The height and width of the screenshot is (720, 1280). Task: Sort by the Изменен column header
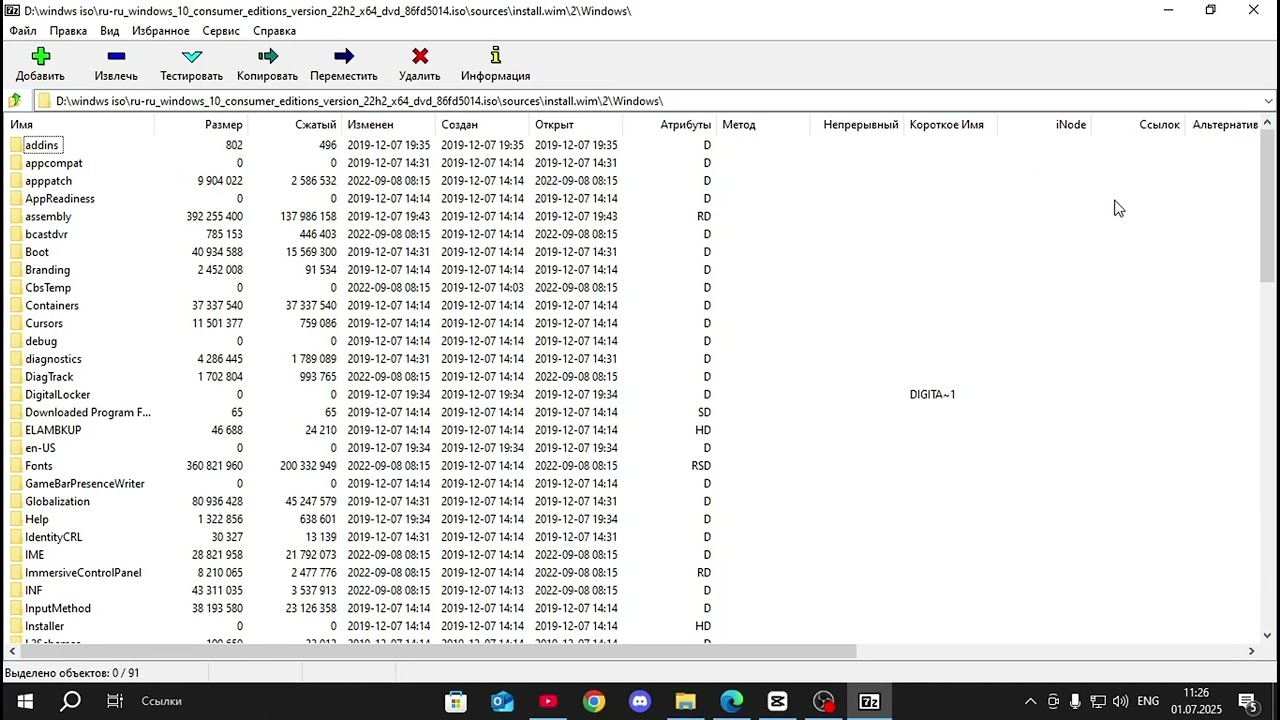pos(387,125)
